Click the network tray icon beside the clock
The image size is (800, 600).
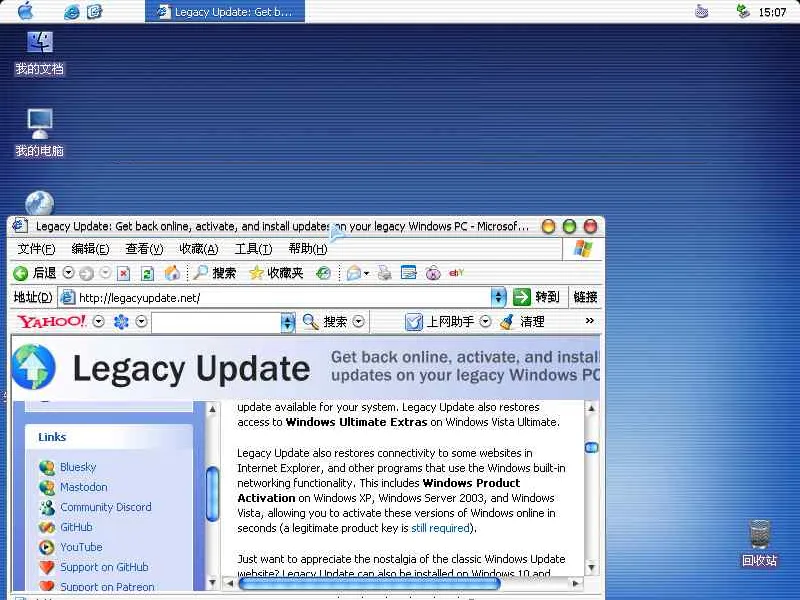pyautogui.click(x=743, y=11)
